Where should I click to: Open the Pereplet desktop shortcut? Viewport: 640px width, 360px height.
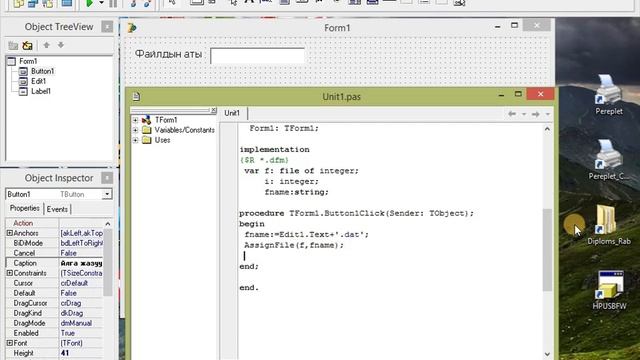click(609, 94)
